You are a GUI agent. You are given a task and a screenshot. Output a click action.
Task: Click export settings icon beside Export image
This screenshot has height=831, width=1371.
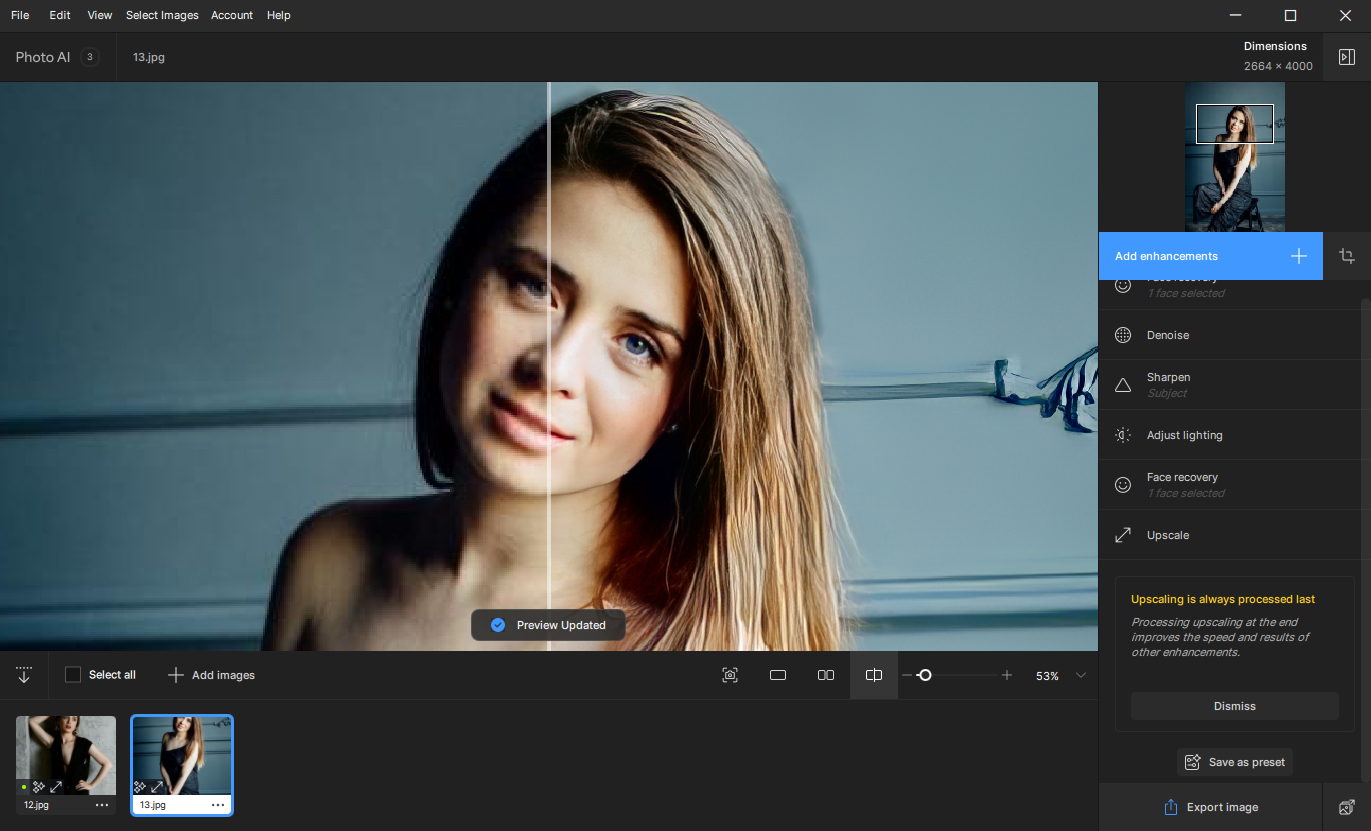pos(1346,807)
